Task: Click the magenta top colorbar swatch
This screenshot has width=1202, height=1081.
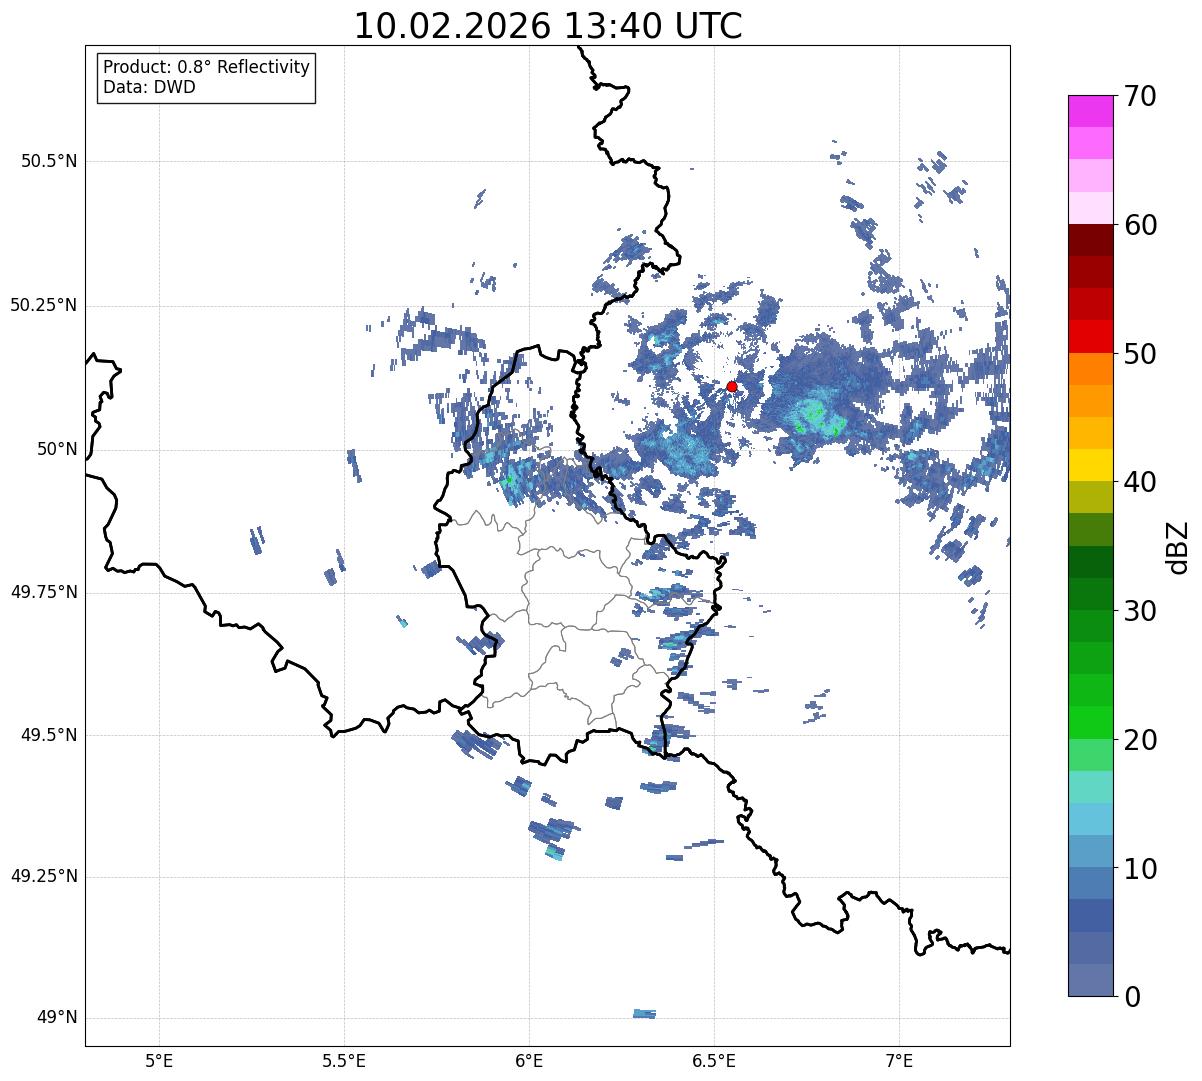Action: coord(1090,111)
